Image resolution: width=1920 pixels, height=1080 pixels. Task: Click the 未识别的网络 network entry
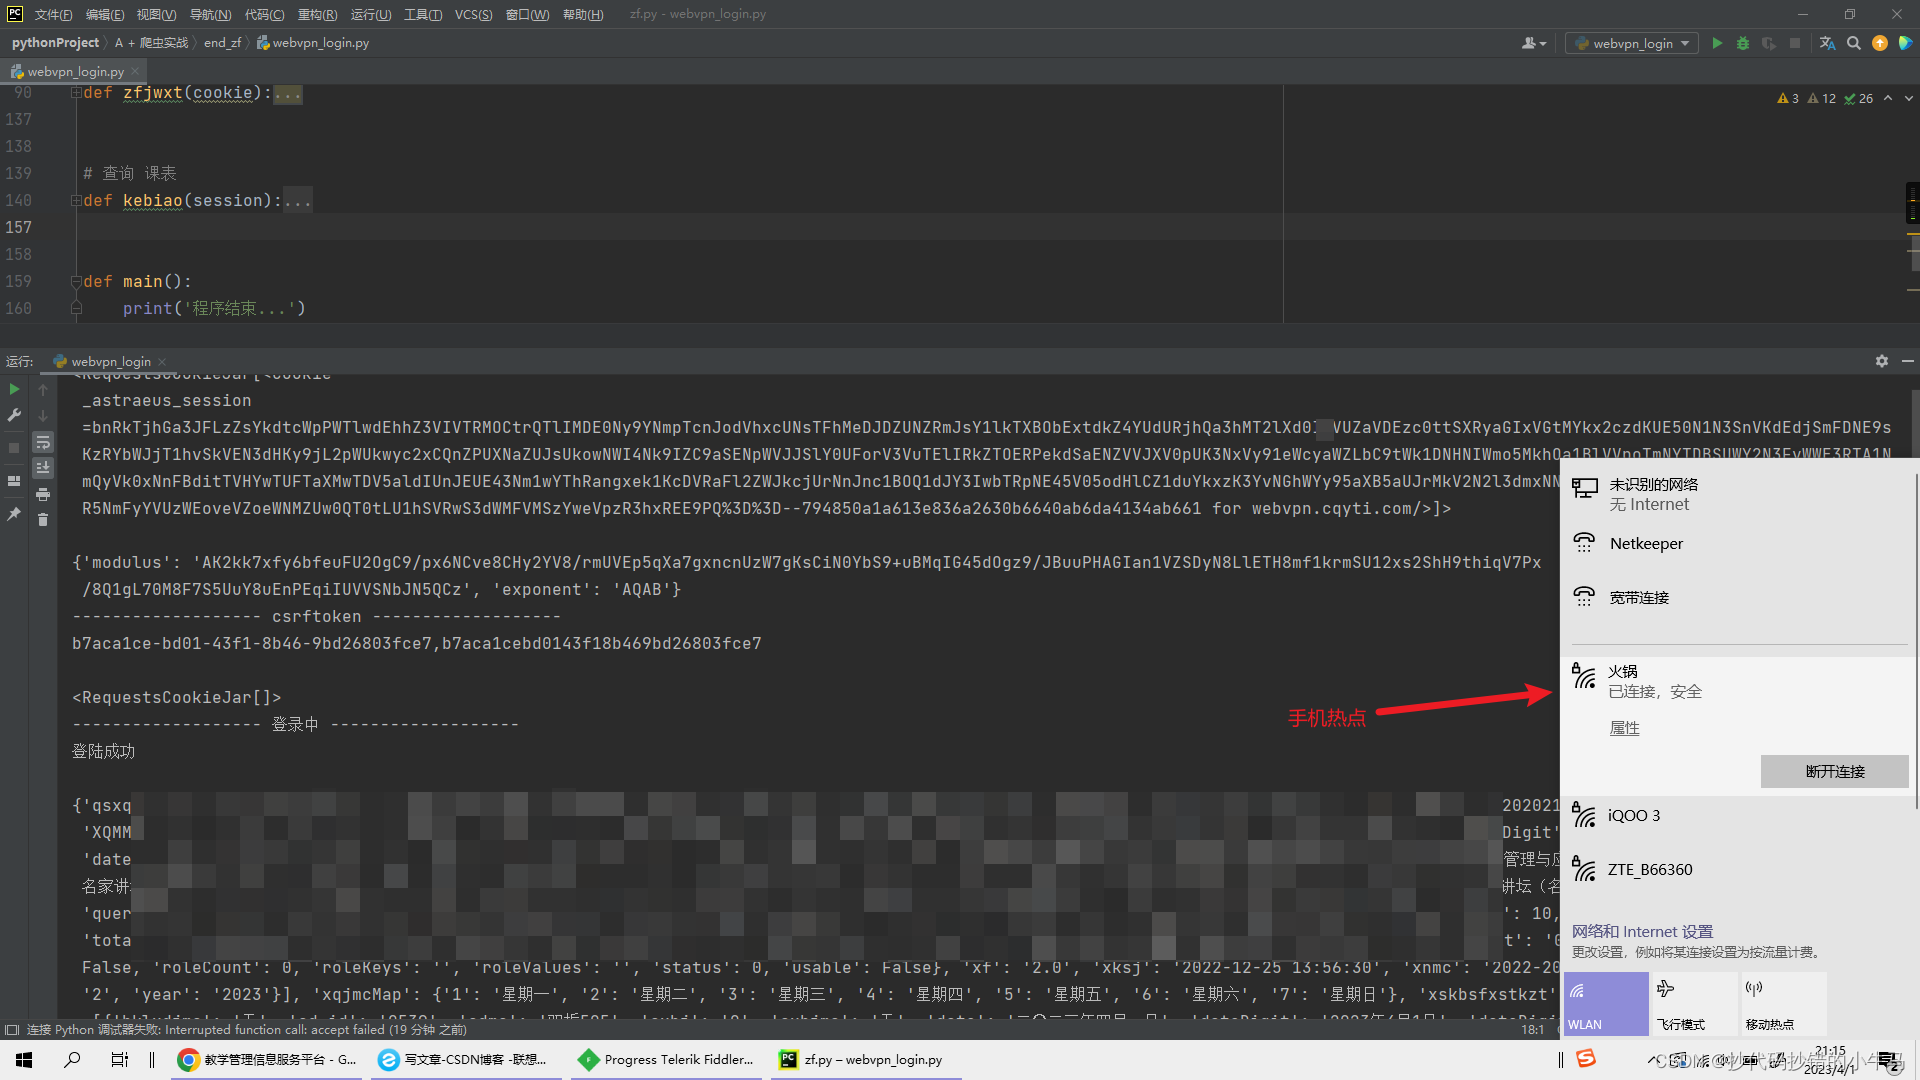1737,494
